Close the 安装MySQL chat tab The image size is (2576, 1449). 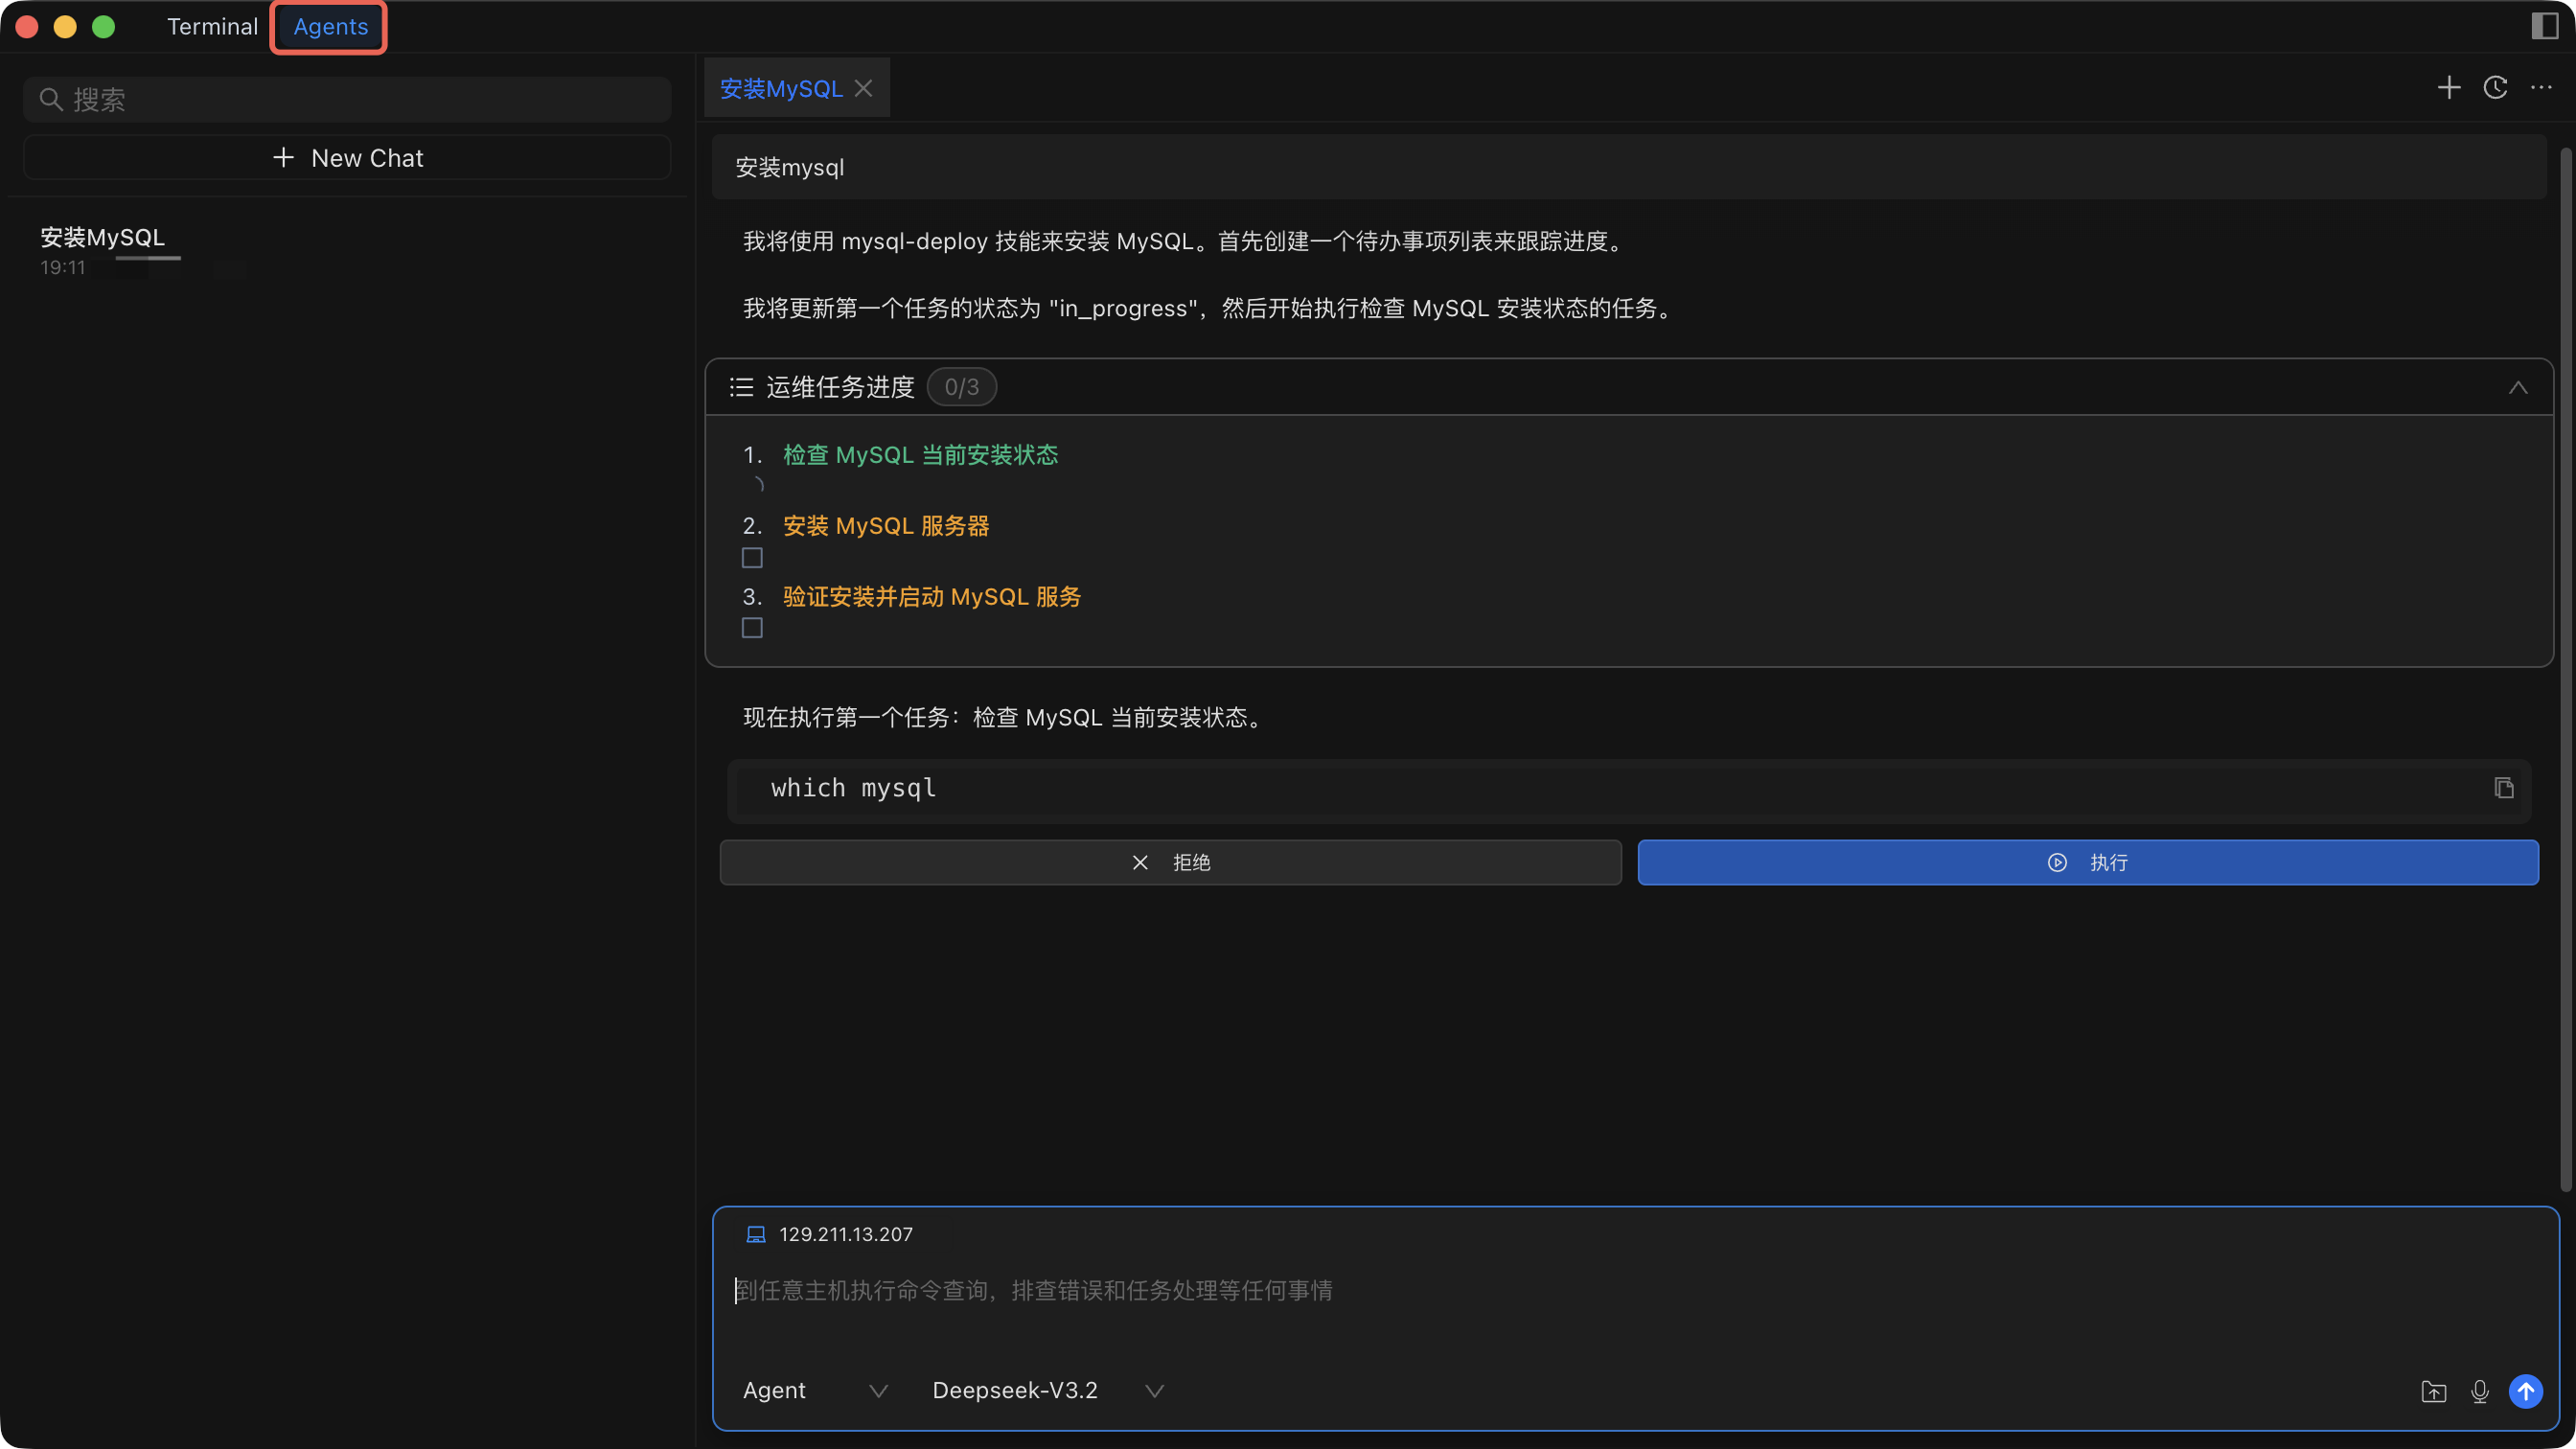[864, 88]
